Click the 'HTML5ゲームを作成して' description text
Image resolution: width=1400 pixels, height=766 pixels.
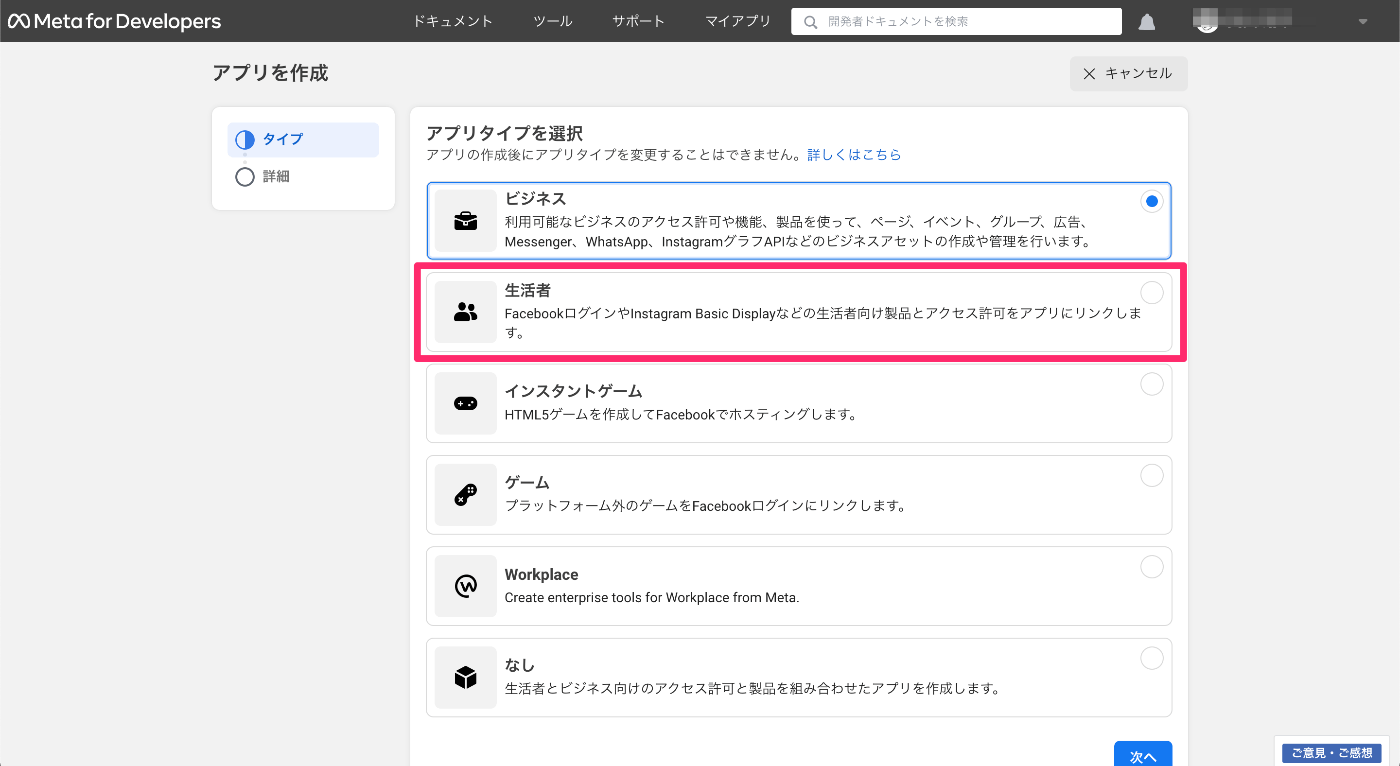click(681, 414)
